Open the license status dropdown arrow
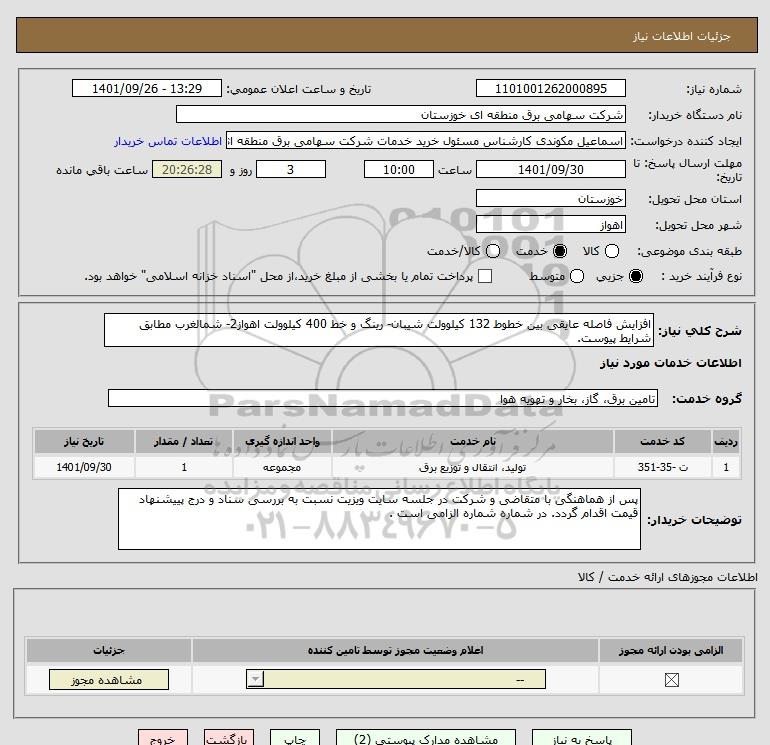770x745 pixels. pos(255,679)
